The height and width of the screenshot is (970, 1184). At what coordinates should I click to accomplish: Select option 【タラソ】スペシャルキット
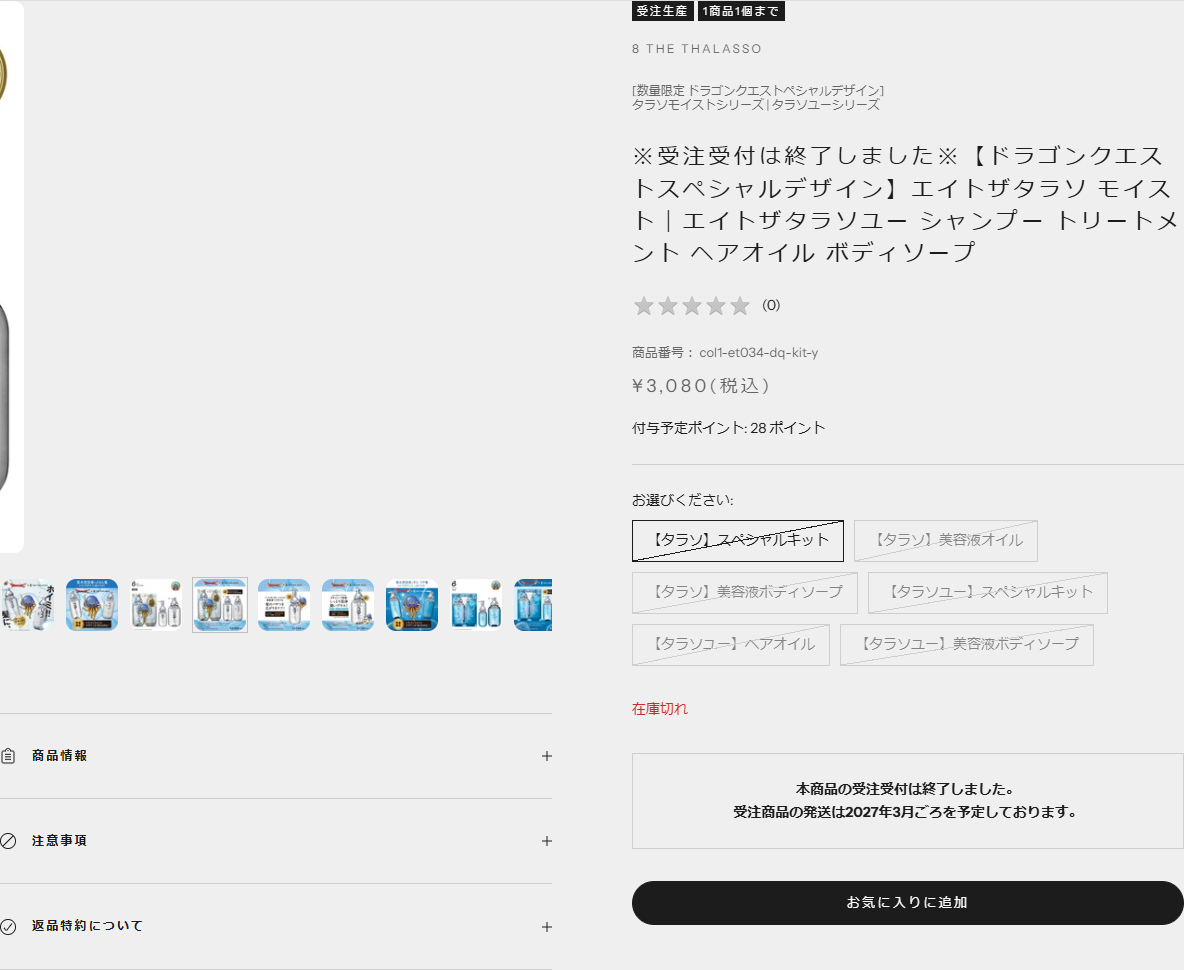(x=738, y=540)
